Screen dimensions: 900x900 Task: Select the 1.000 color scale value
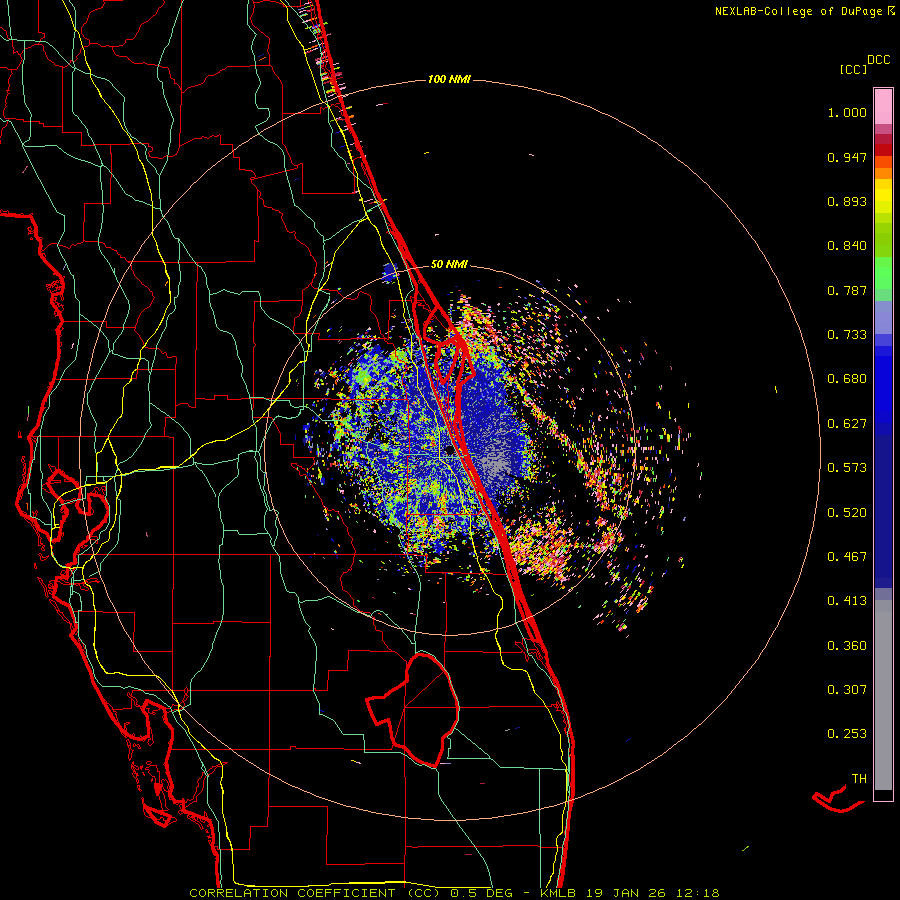[847, 112]
